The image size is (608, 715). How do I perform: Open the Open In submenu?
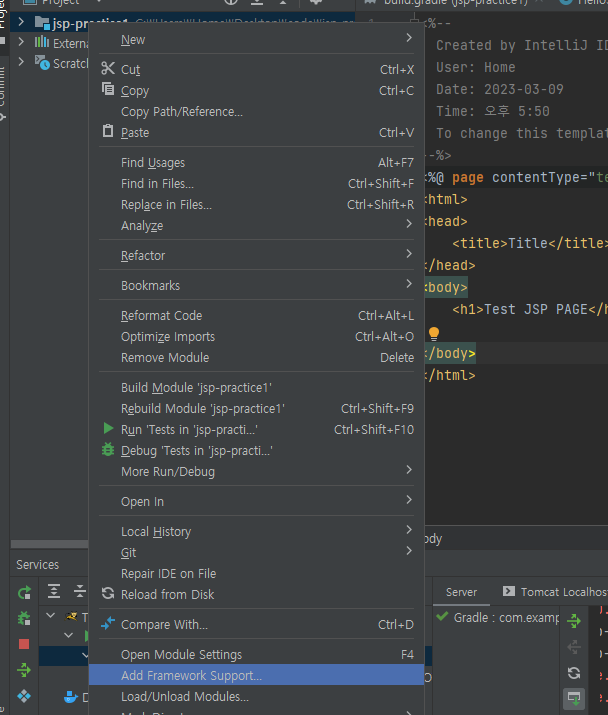(256, 502)
